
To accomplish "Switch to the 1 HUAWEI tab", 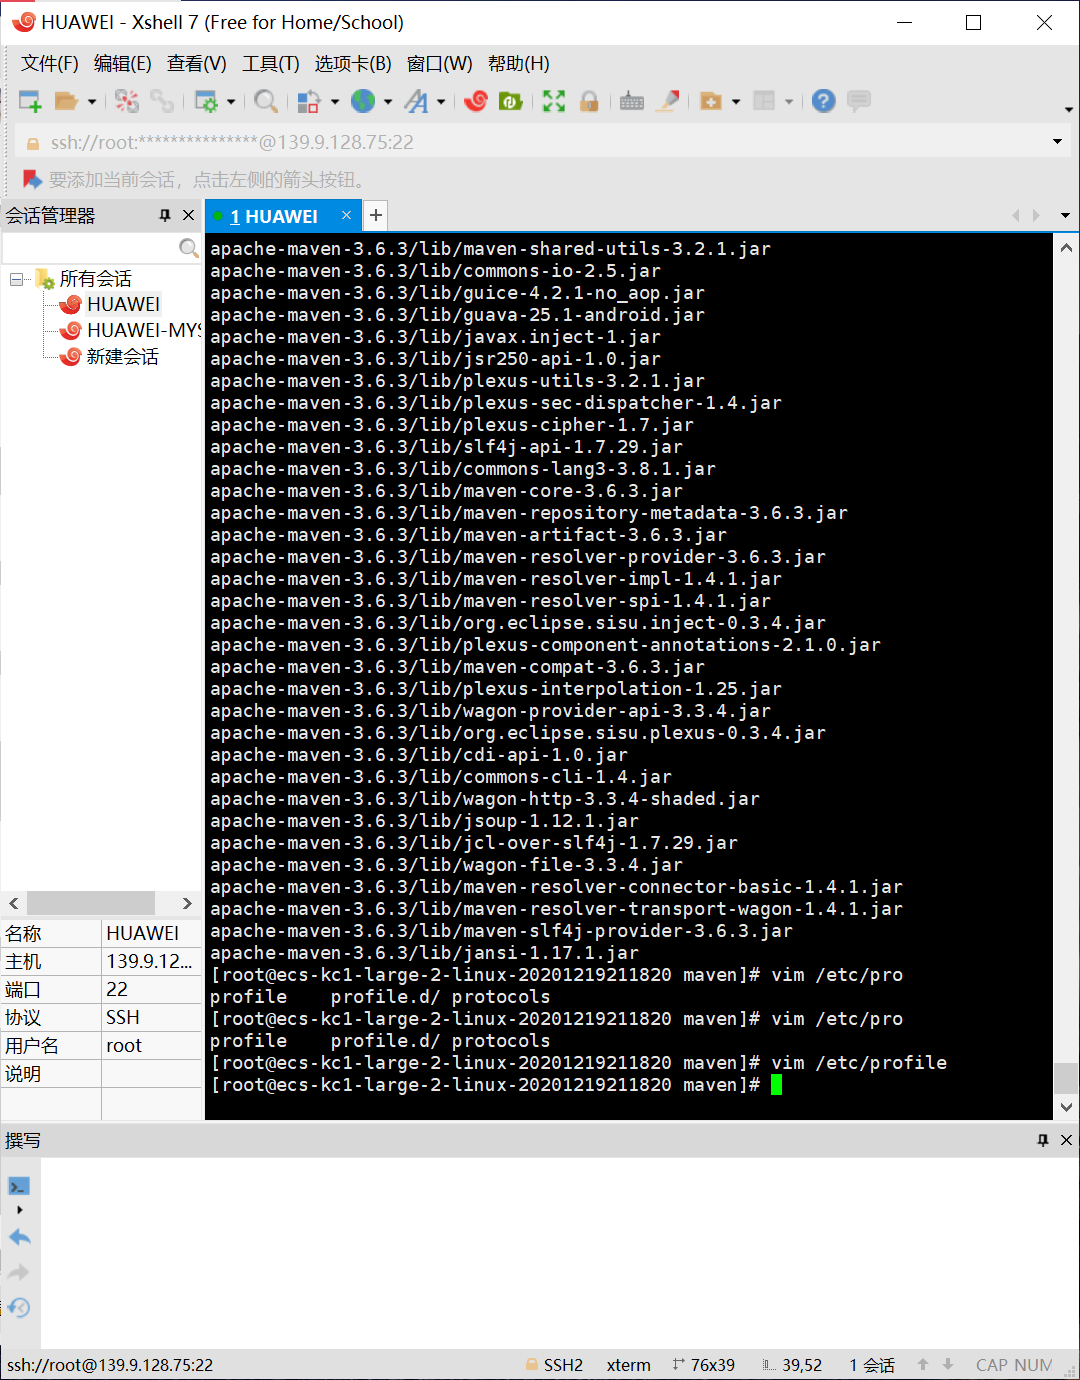I will tap(274, 217).
